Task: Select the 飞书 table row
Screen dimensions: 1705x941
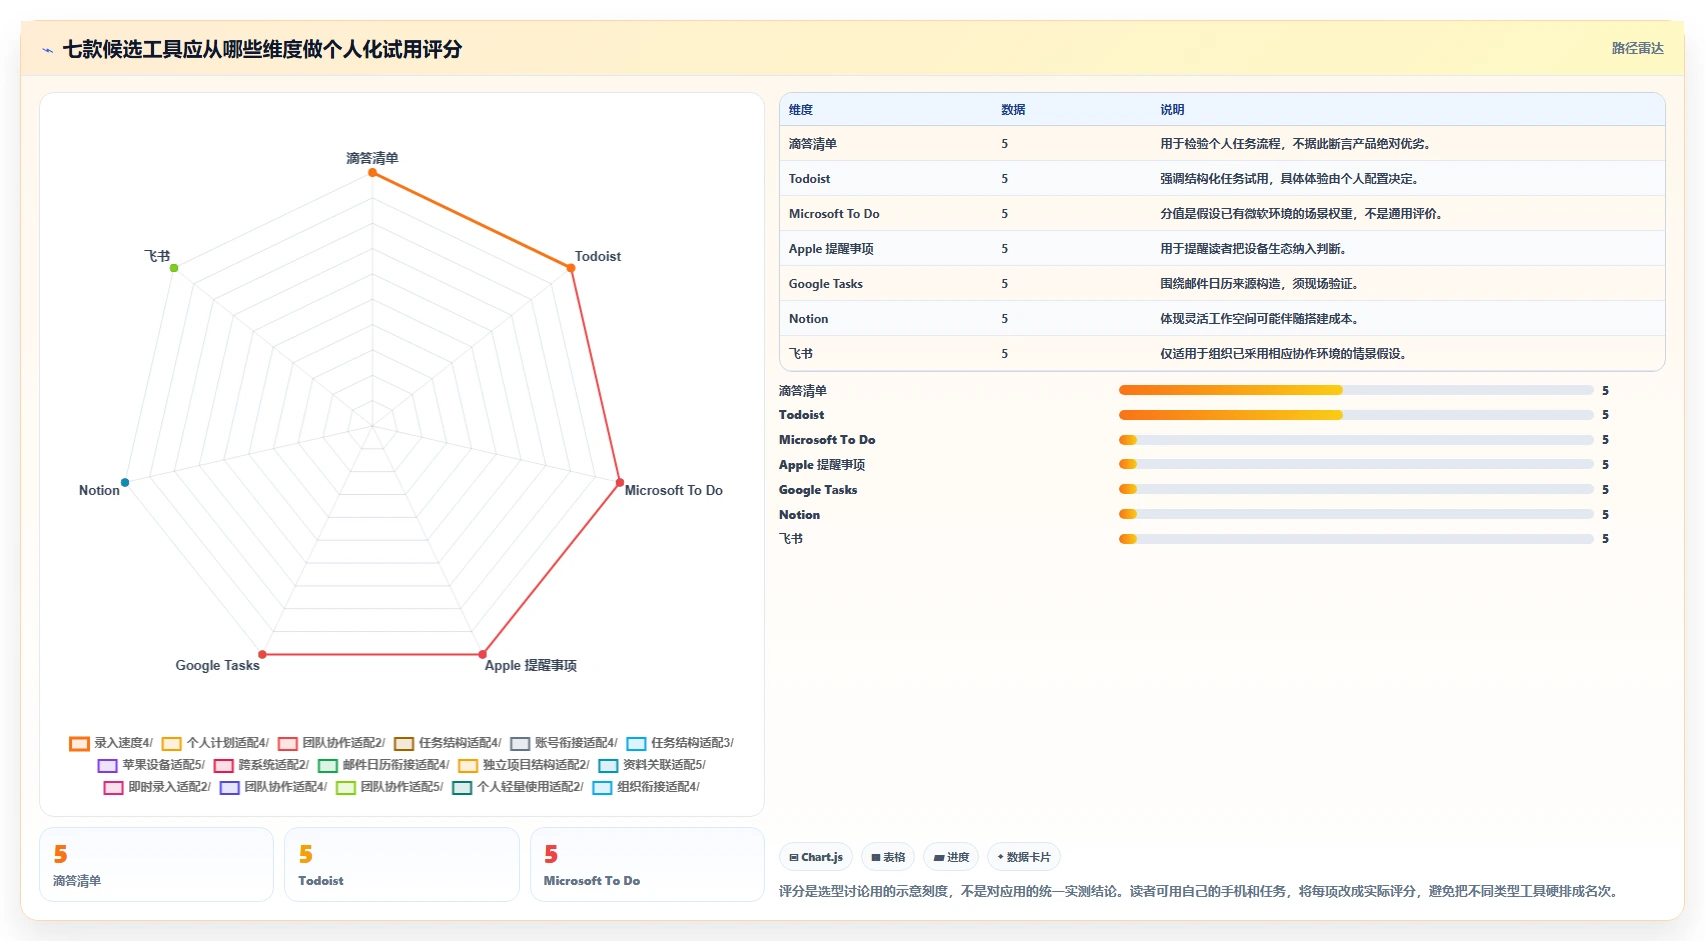Action: pyautogui.click(x=1222, y=353)
